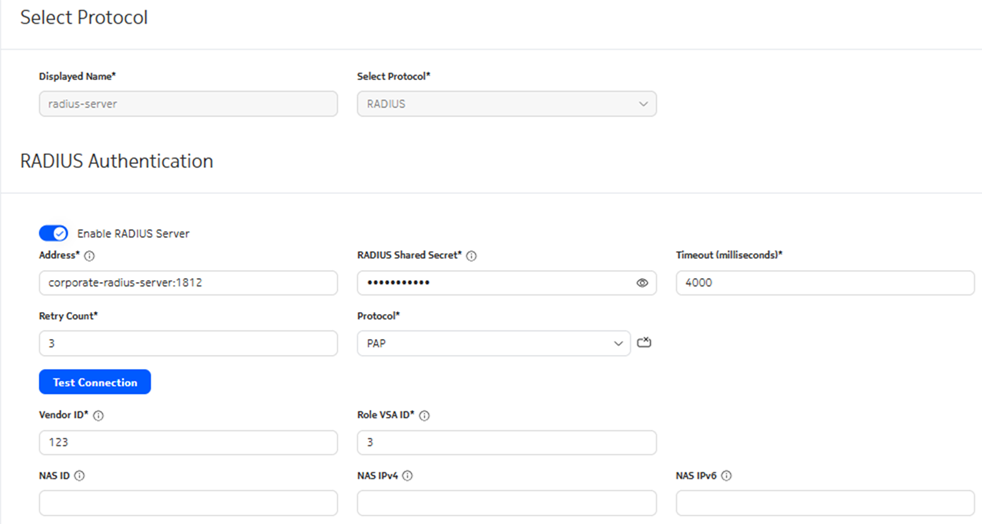Open the Select Protocol RADIUS dropdown
The image size is (982, 524).
pyautogui.click(x=506, y=104)
